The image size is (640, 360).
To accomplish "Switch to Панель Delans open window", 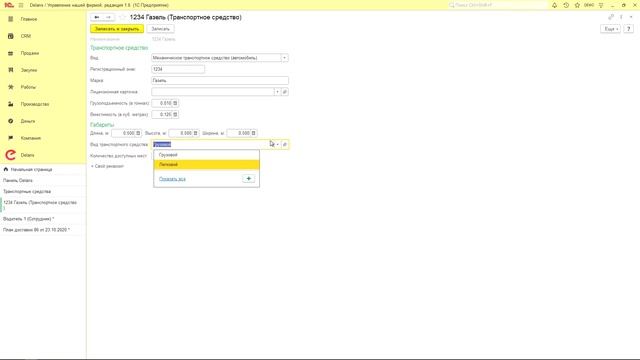I will pos(18,180).
